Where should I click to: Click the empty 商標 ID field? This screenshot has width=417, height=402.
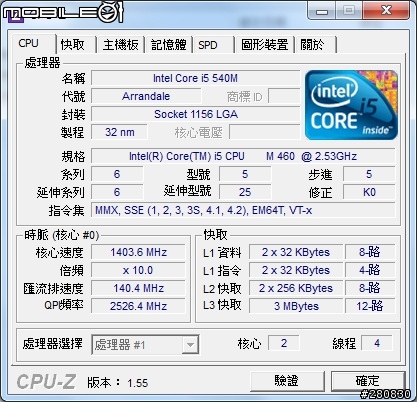[284, 96]
